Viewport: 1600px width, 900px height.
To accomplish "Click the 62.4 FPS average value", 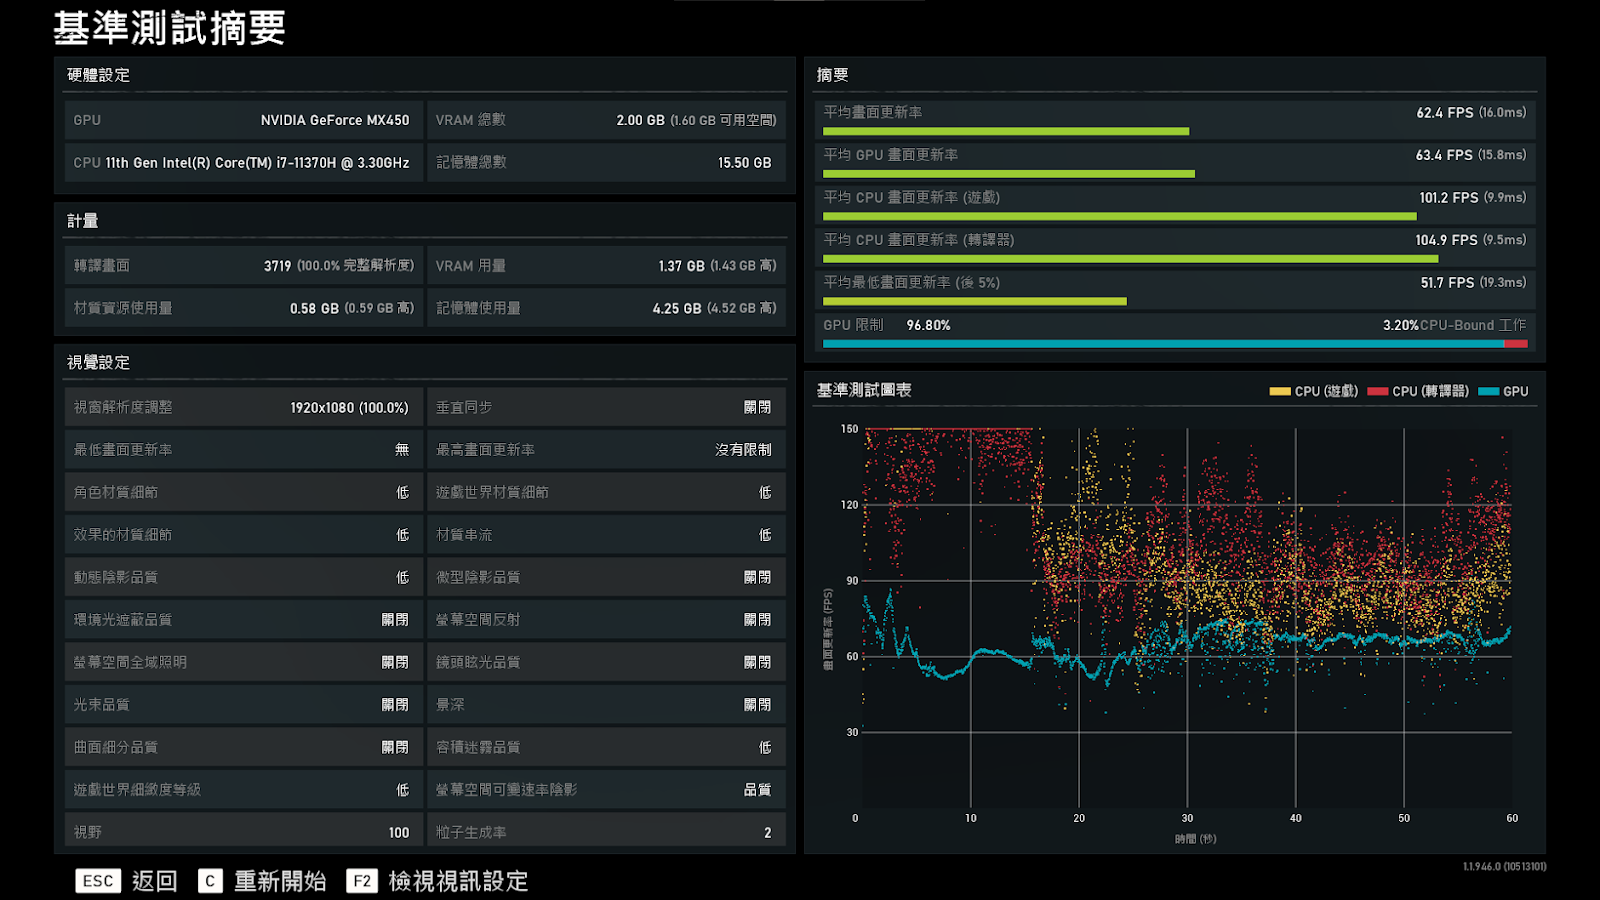I will (1444, 113).
